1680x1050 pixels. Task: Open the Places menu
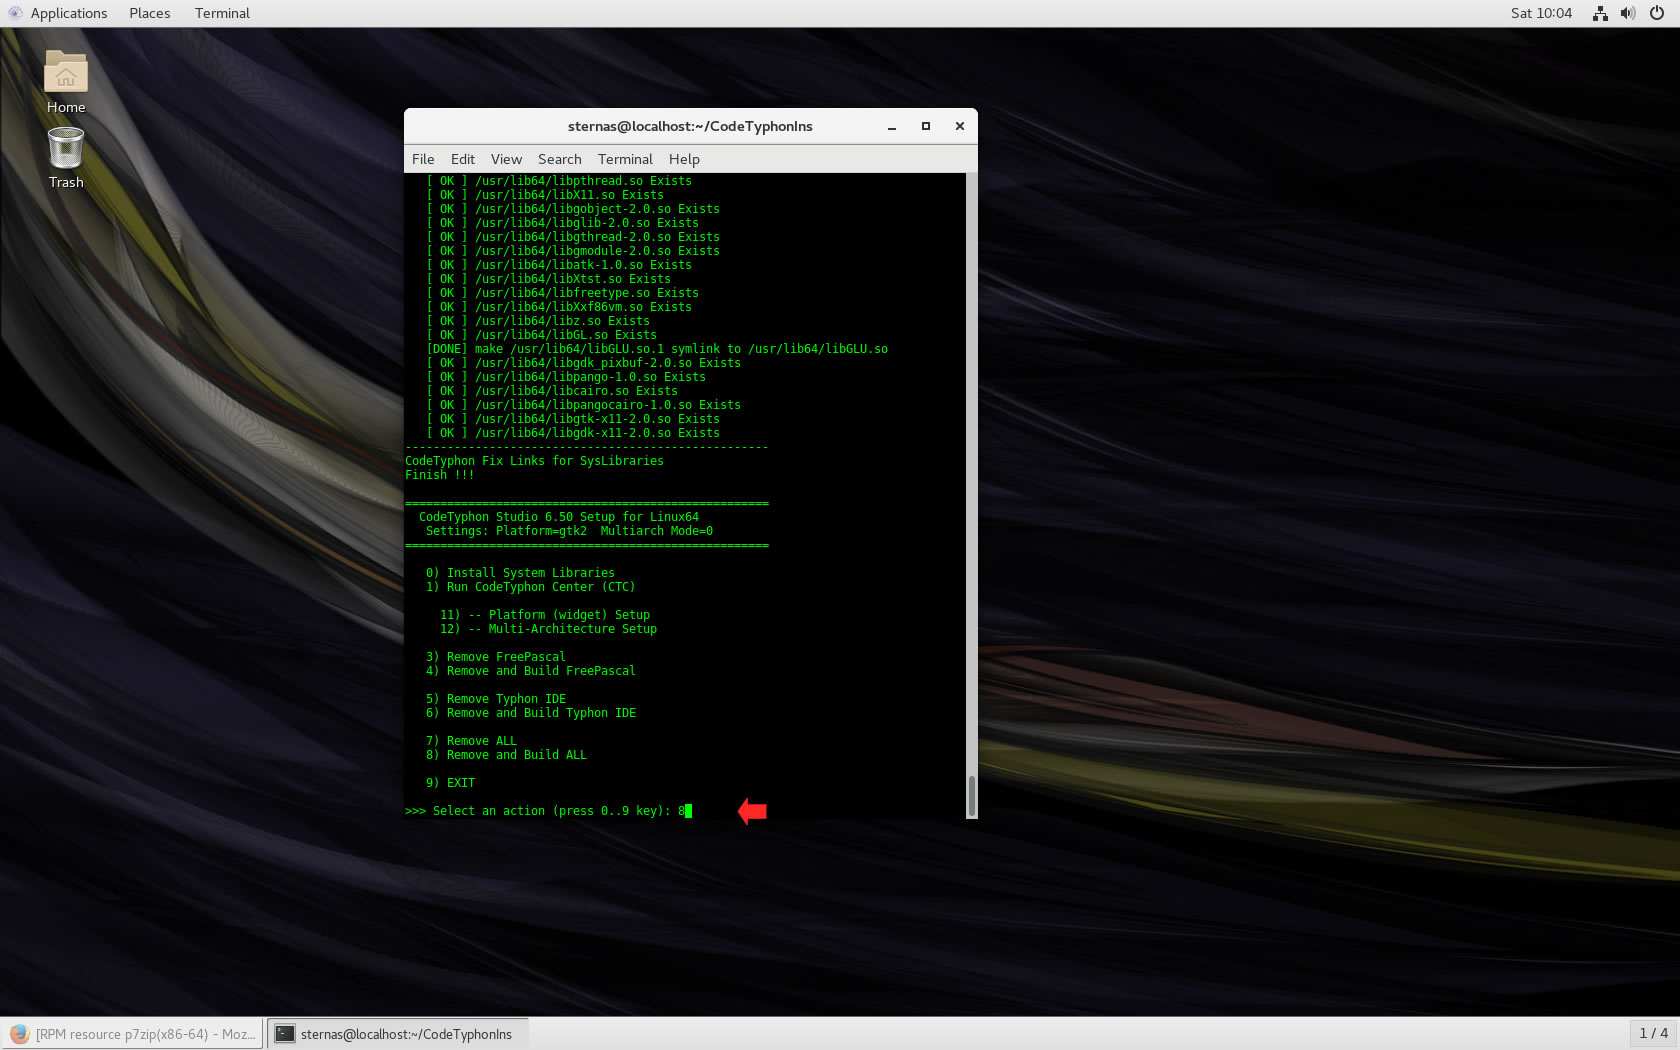[150, 13]
